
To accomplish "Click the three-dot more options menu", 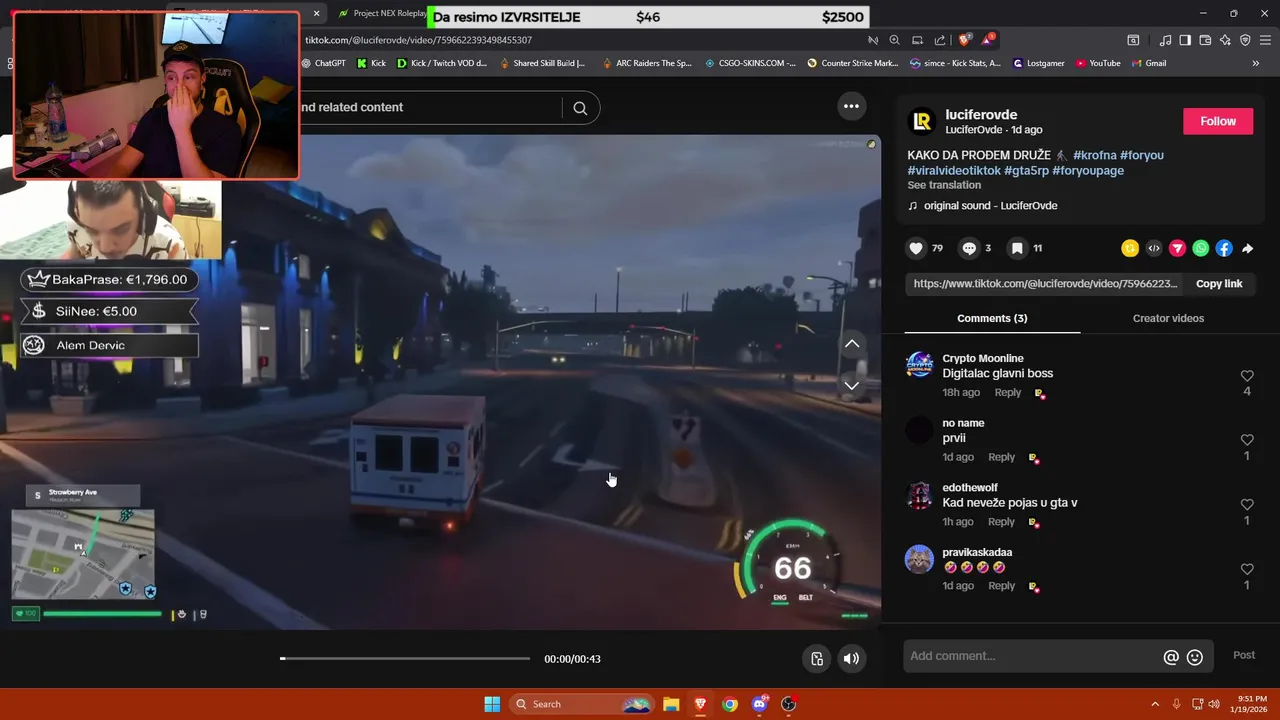I will tap(851, 106).
